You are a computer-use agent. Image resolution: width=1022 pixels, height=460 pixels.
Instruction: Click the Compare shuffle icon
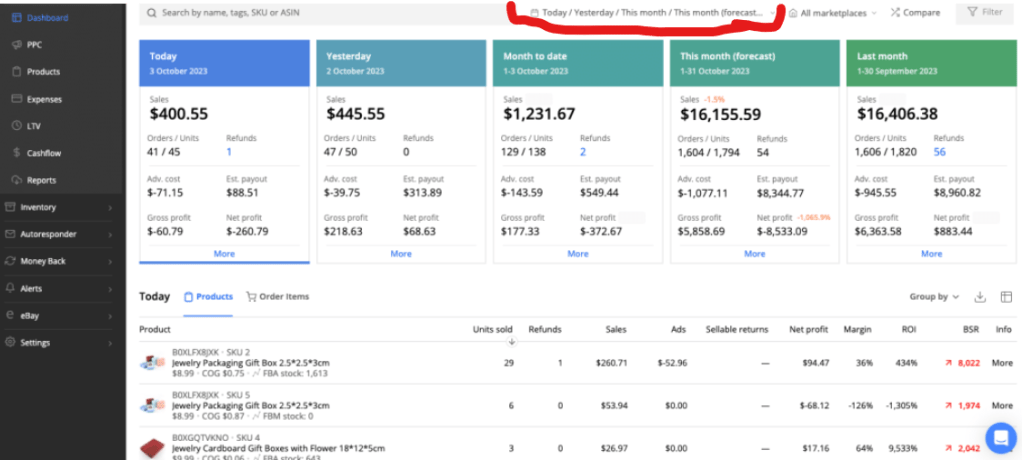[x=894, y=13]
